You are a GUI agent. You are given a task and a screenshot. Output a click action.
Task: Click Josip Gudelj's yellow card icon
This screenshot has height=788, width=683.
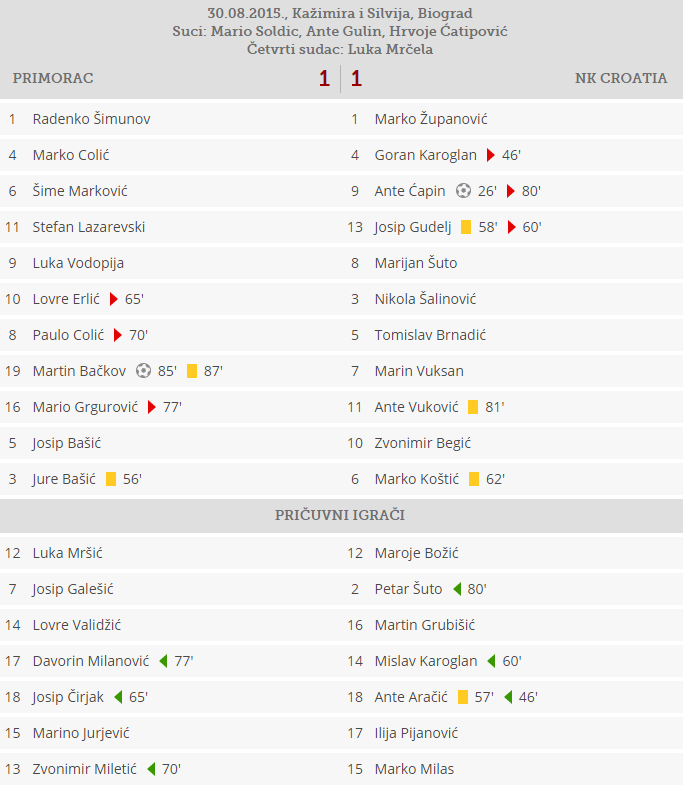pyautogui.click(x=466, y=227)
